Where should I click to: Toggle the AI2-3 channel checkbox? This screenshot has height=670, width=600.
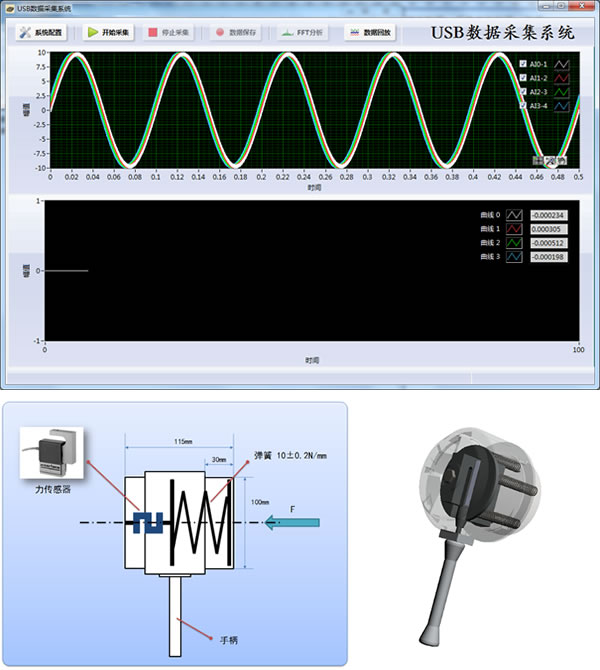pos(523,91)
